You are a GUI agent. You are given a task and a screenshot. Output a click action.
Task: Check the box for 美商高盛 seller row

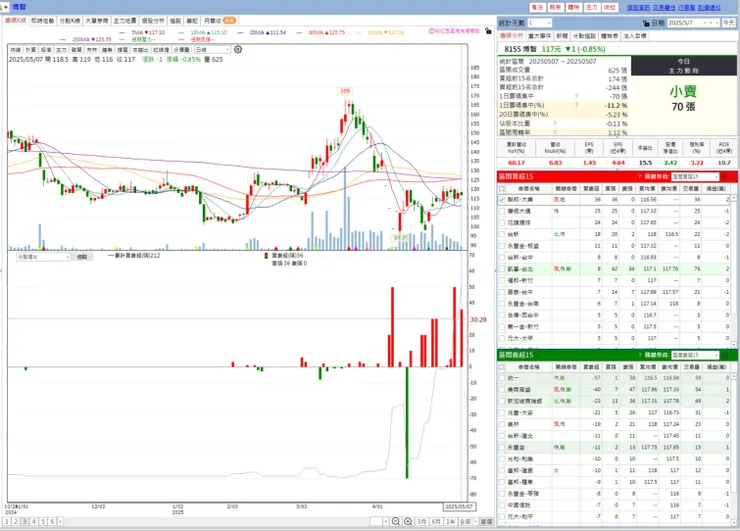coord(502,390)
